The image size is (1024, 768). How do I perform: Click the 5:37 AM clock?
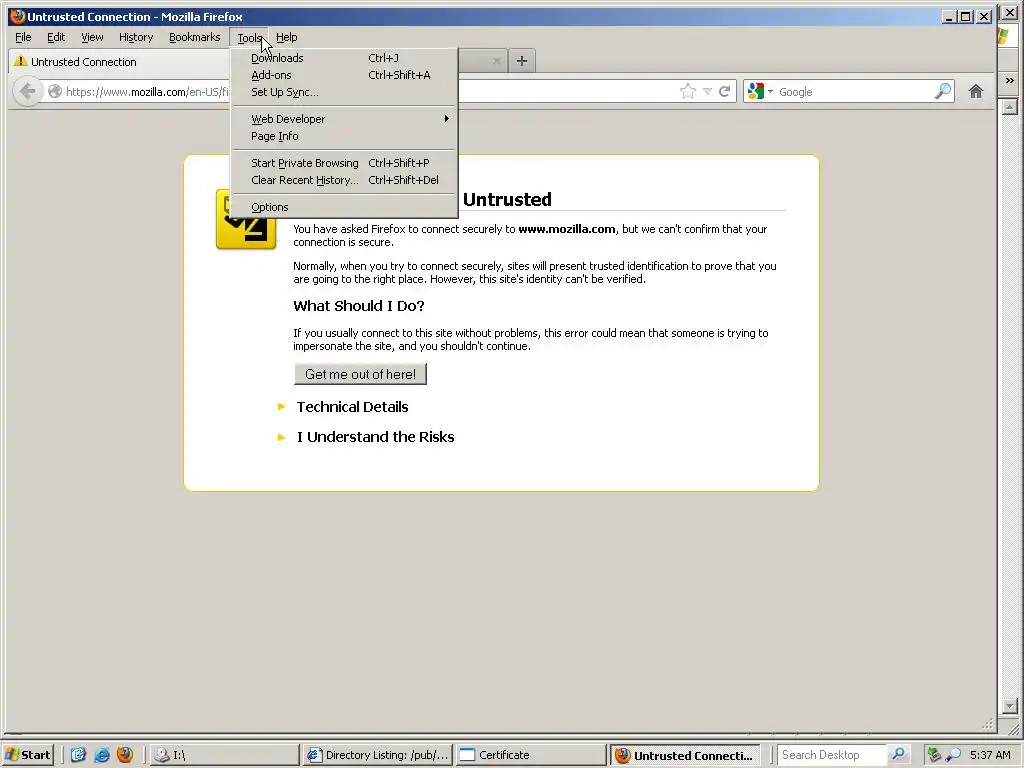point(990,755)
